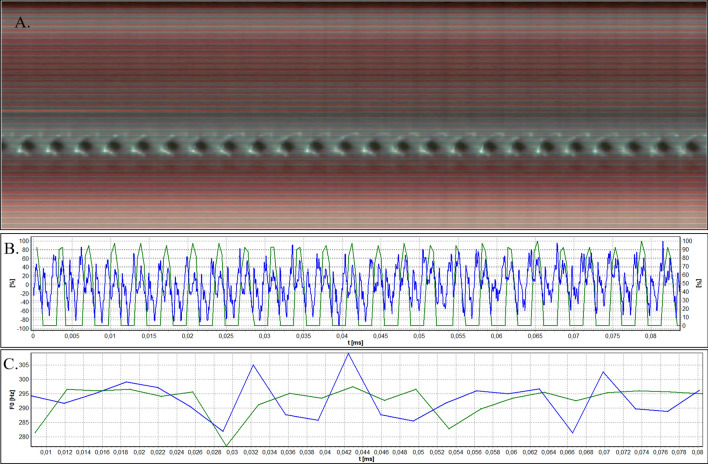This screenshot has height=464, width=708.
Task: Click the '0,065' time tick in panel B
Action: [535, 336]
